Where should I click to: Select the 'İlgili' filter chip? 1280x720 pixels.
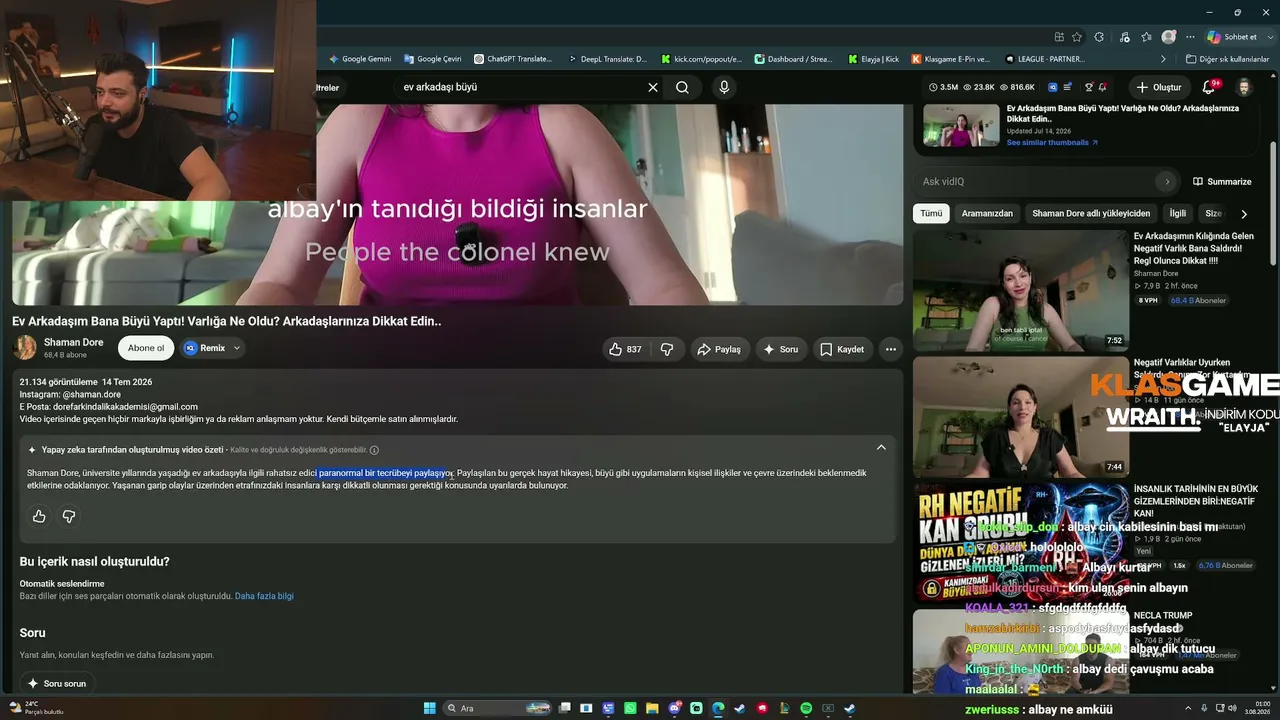pos(1178,213)
